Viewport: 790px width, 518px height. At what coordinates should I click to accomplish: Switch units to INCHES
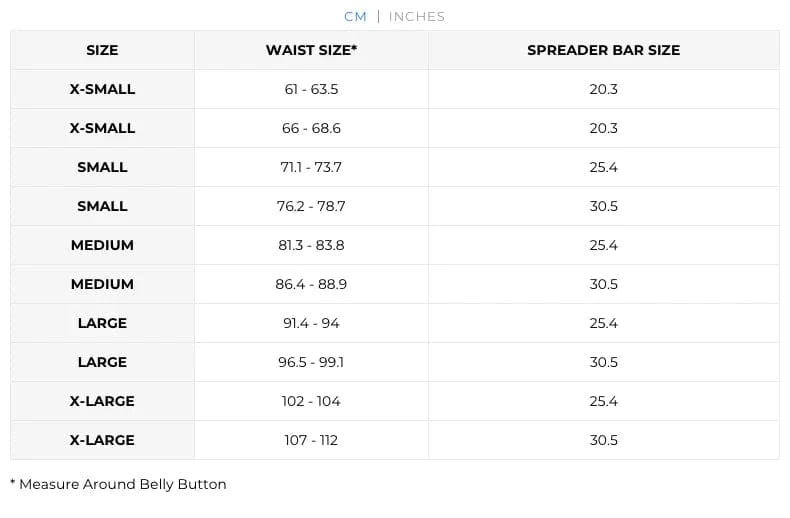tap(417, 17)
